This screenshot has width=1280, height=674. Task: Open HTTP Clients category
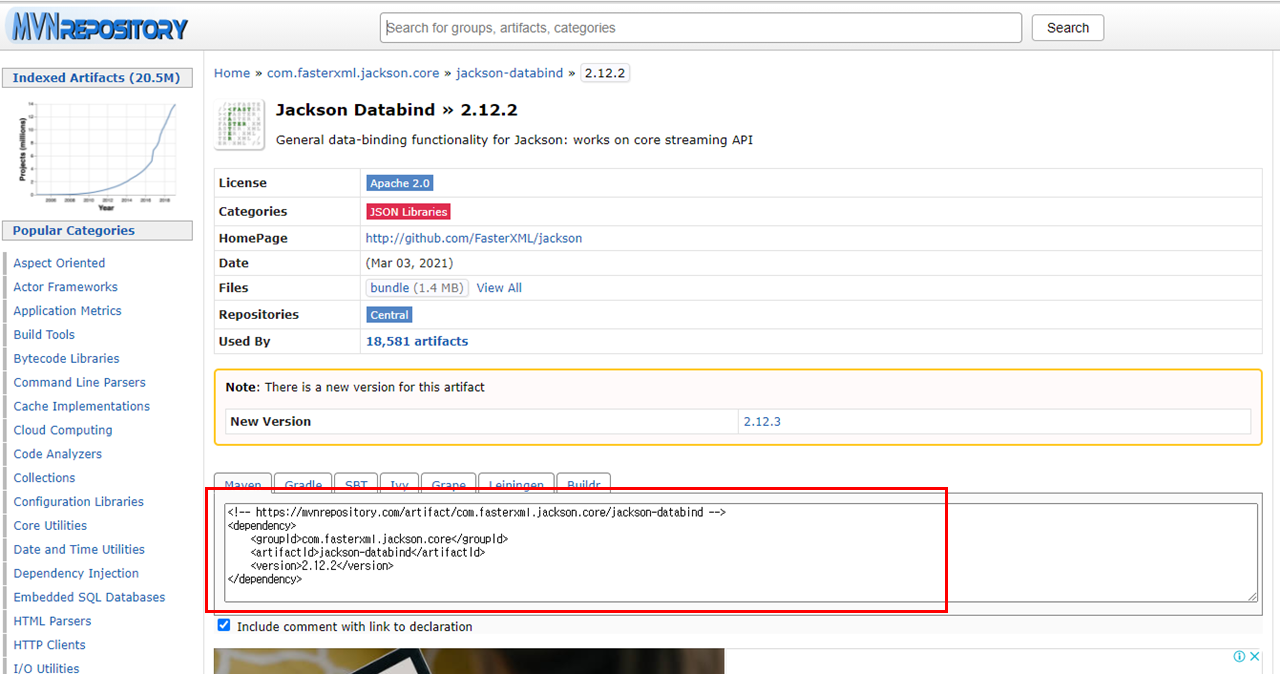tap(49, 645)
